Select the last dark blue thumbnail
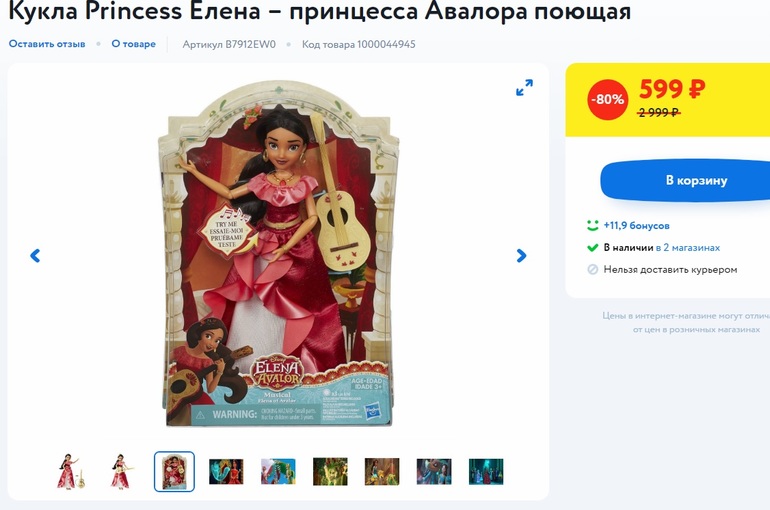The image size is (770, 510). pos(486,472)
